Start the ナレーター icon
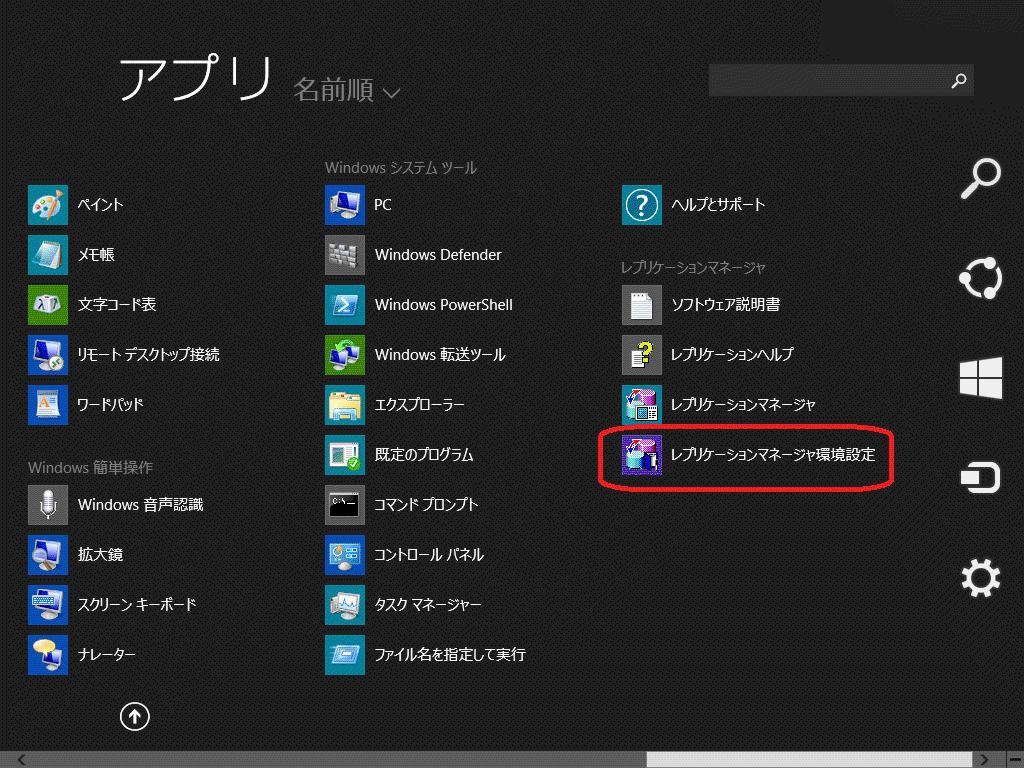The width and height of the screenshot is (1024, 768). click(x=48, y=654)
